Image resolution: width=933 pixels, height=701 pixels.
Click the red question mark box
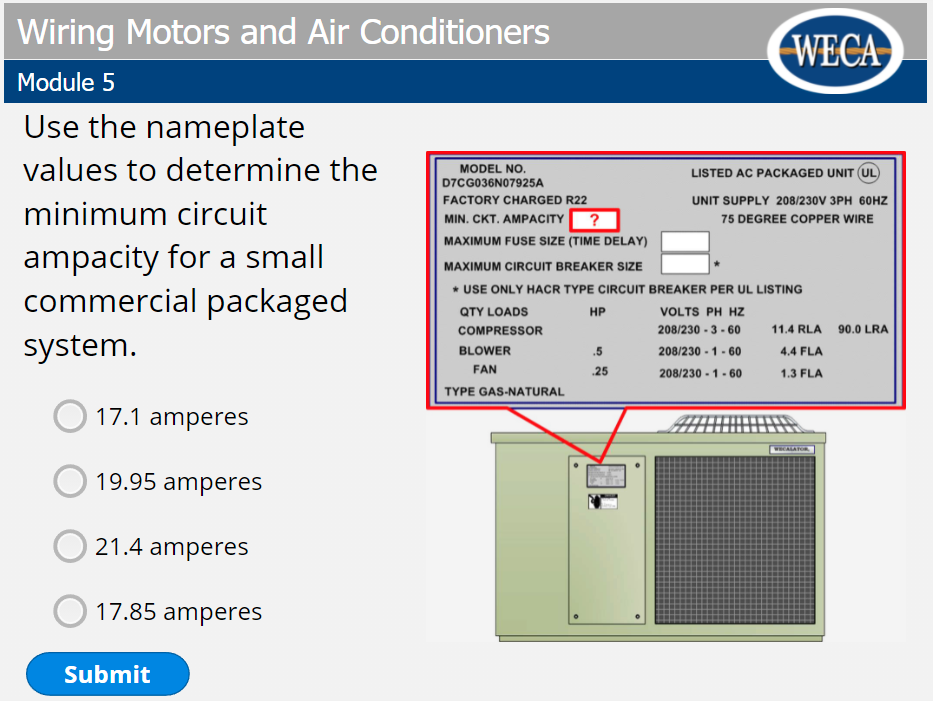tap(594, 220)
